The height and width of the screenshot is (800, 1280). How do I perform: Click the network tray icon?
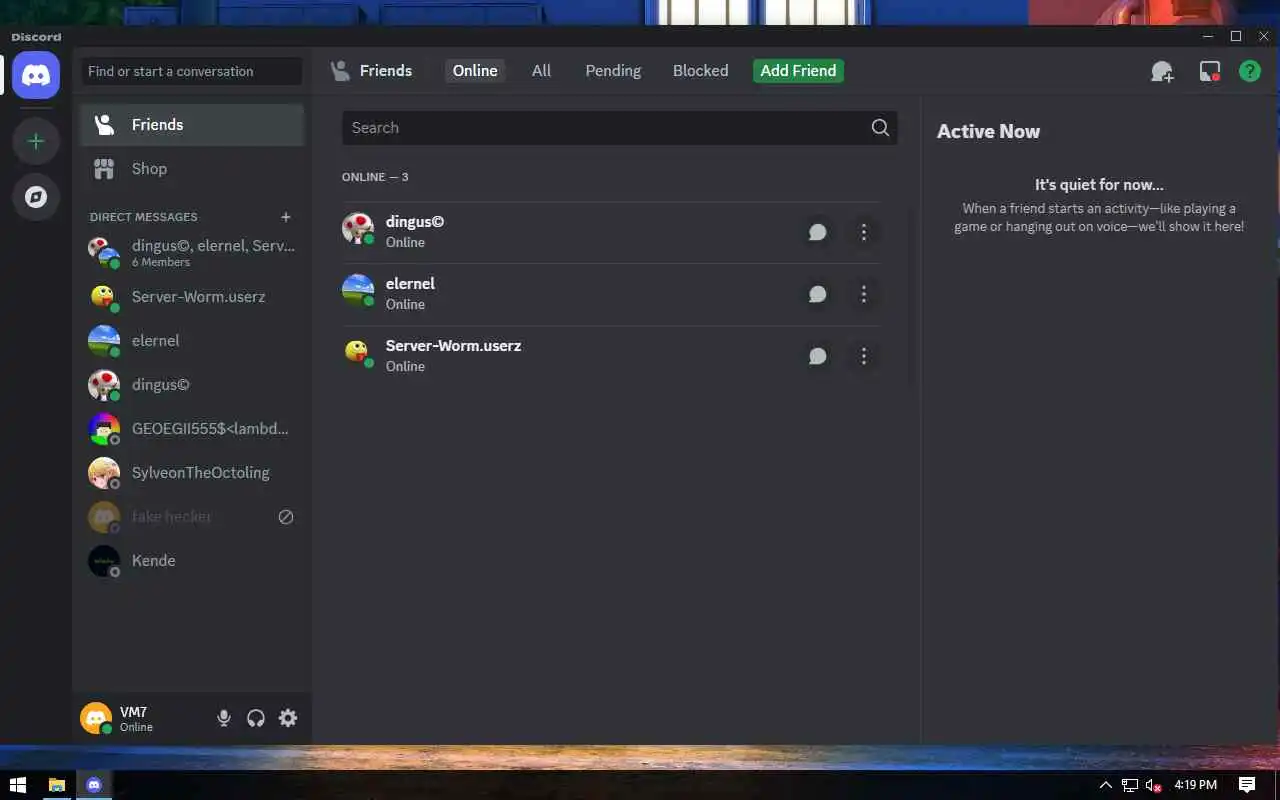point(1130,785)
